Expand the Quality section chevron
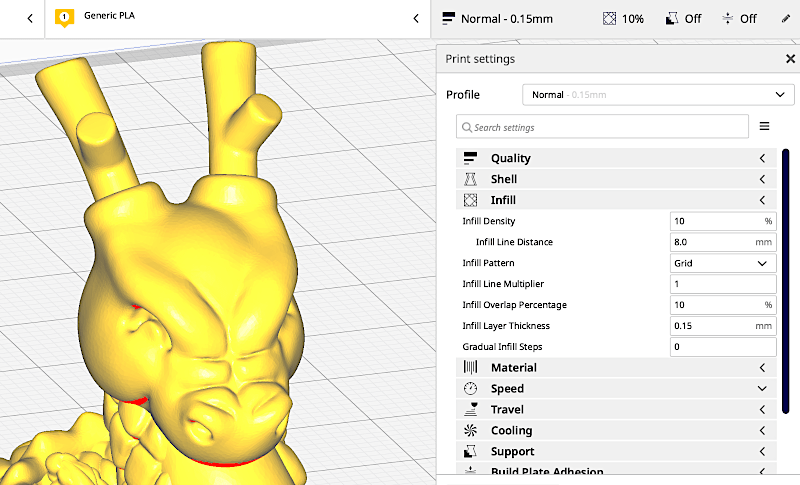 (762, 158)
